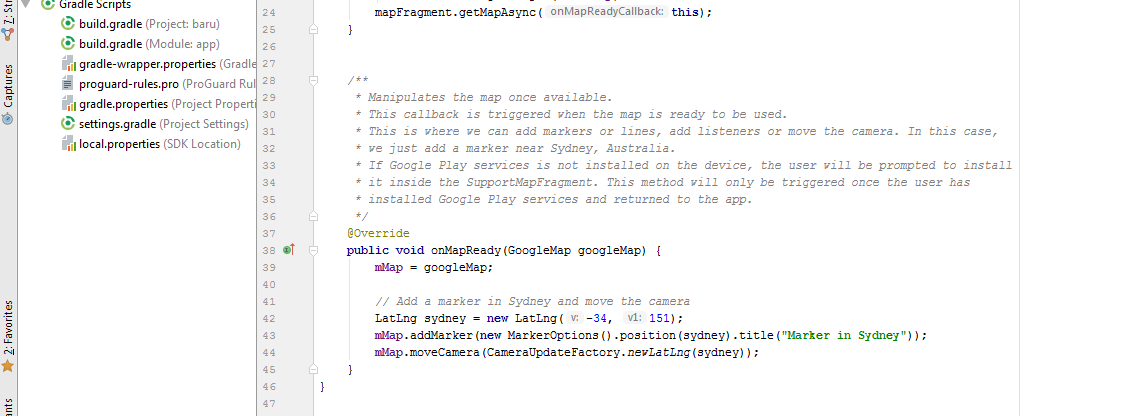Click the Favorites star icon in sidebar
Image resolution: width=1132 pixels, height=416 pixels.
tap(8, 366)
